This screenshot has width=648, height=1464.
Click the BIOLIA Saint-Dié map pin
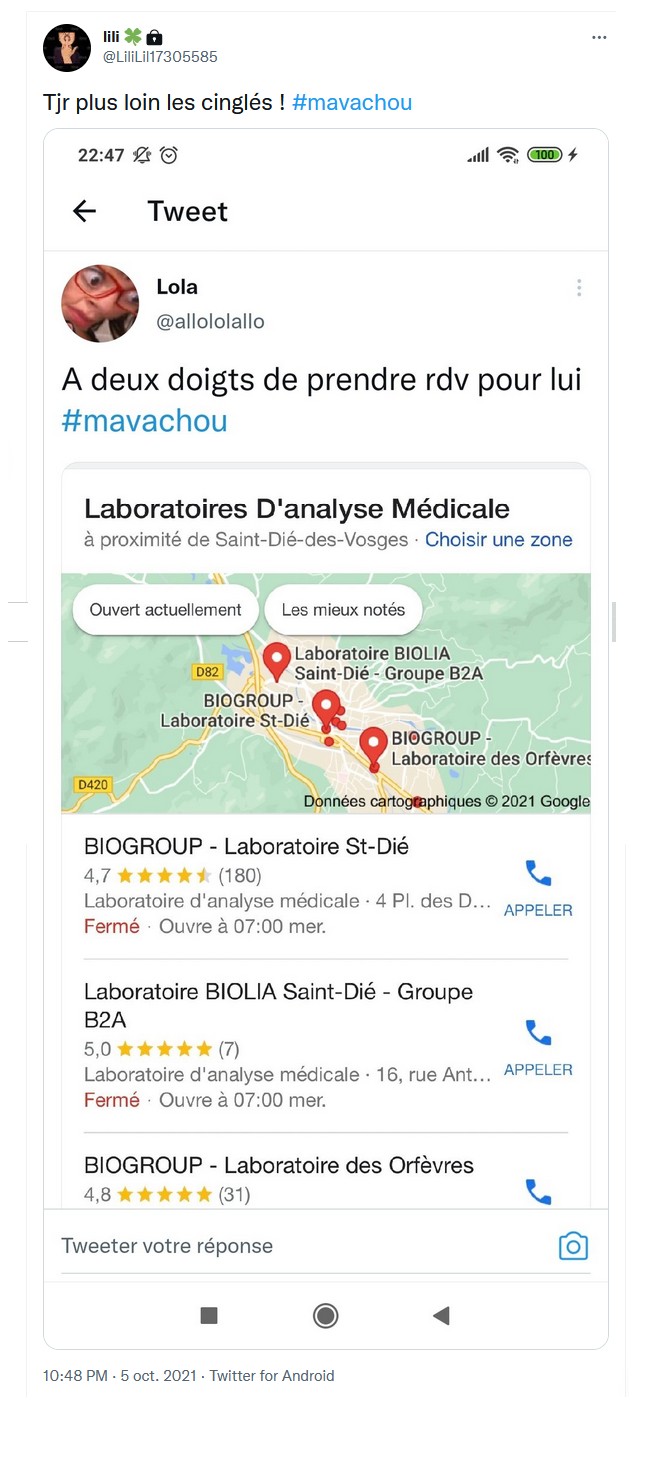277,660
